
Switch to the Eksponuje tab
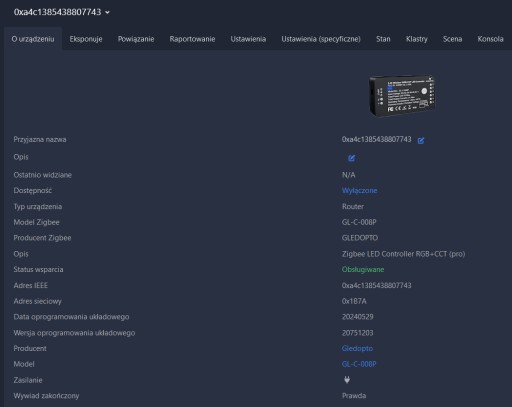pyautogui.click(x=86, y=39)
